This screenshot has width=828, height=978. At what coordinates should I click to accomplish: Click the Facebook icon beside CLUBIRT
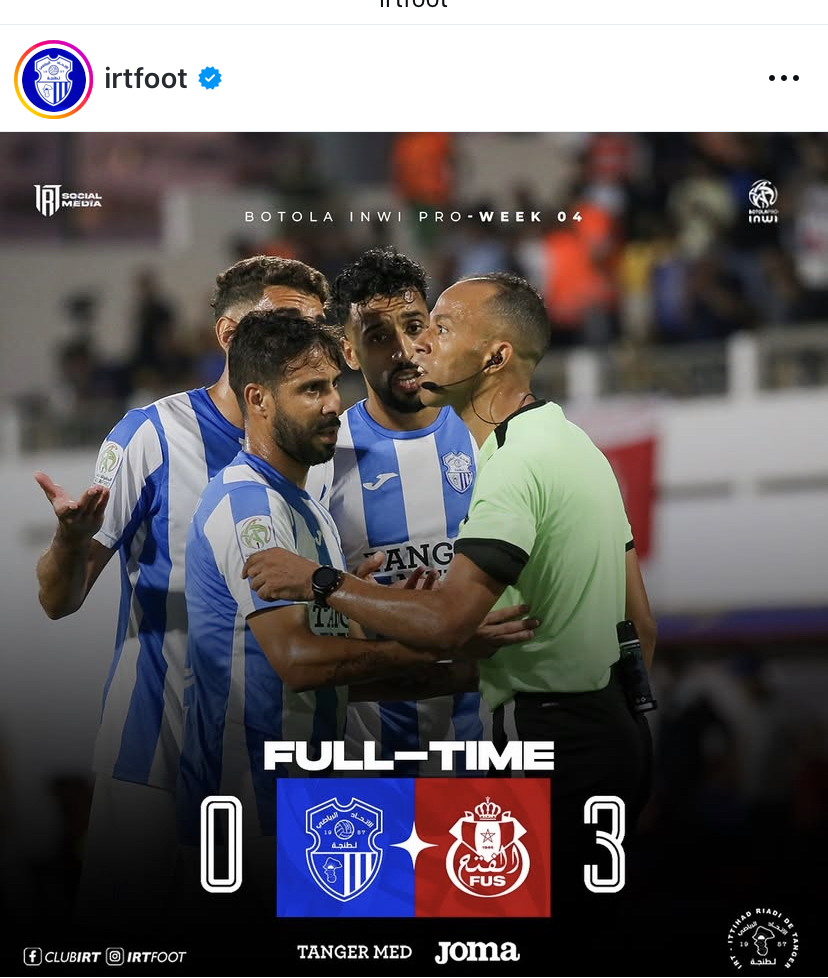tap(32, 956)
